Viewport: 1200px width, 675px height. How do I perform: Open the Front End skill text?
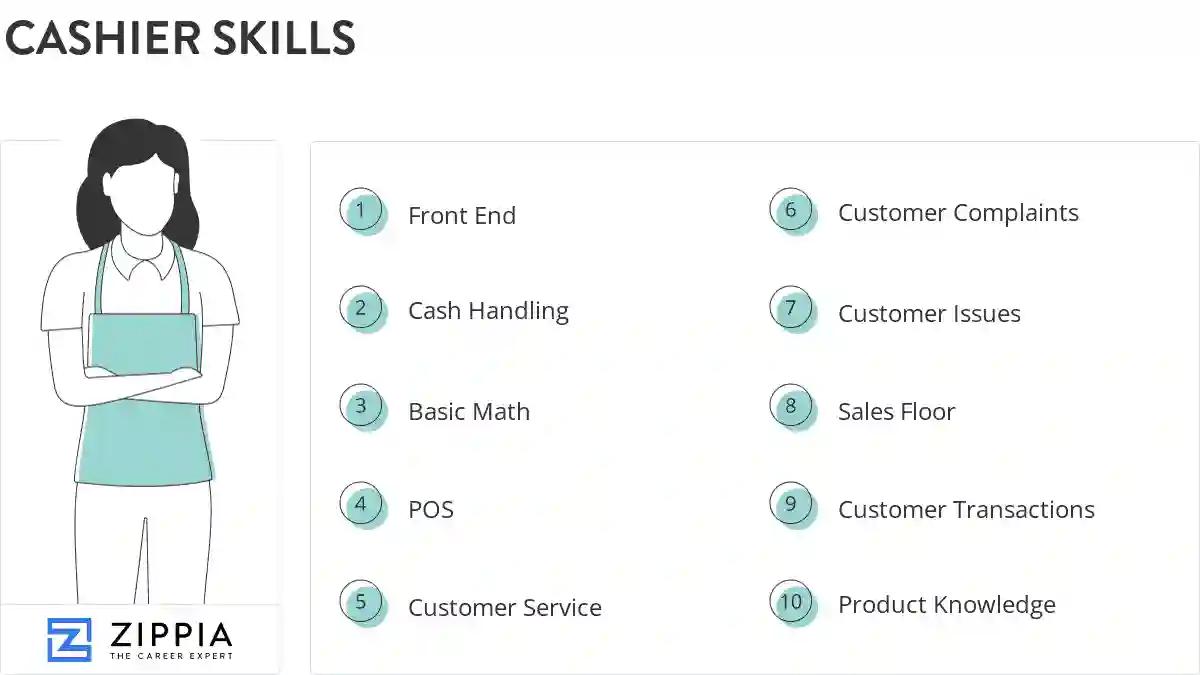[462, 216]
